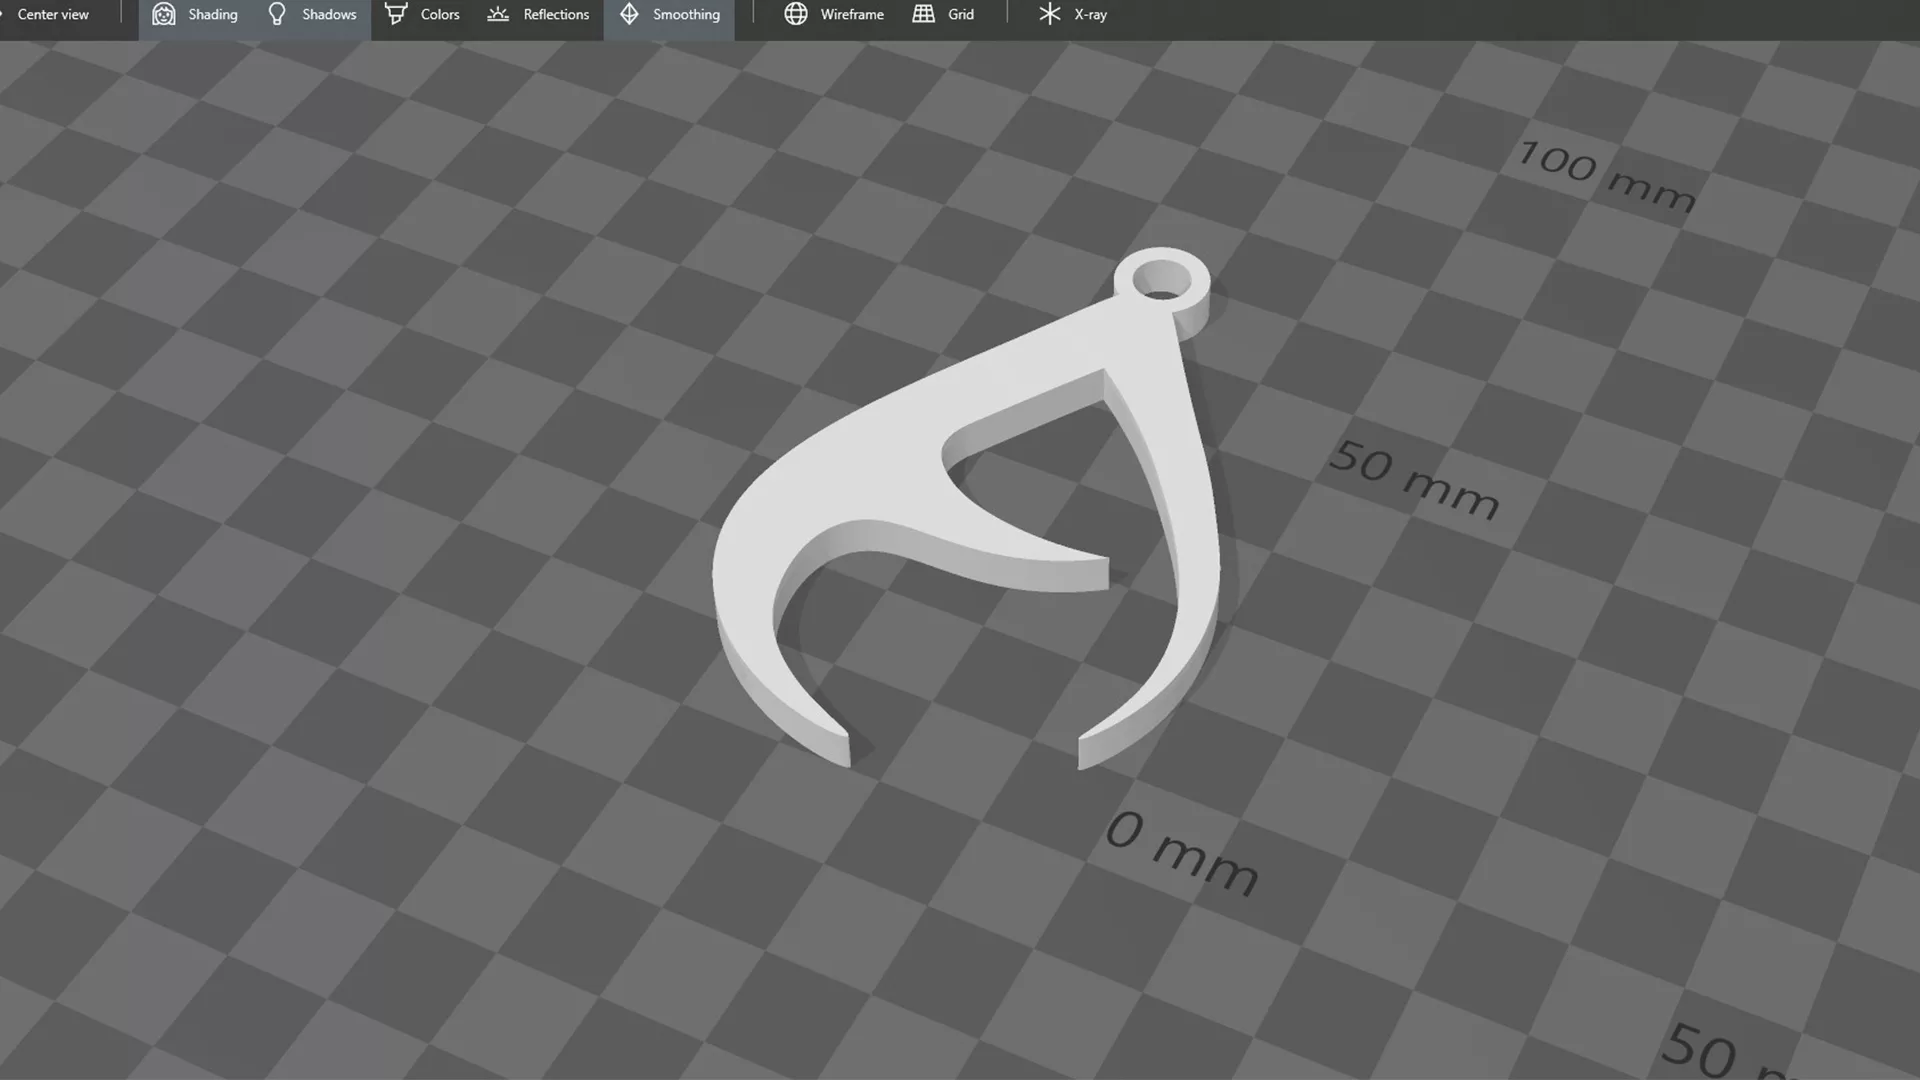The height and width of the screenshot is (1080, 1920).
Task: Click the Shading face icon
Action: (x=164, y=14)
